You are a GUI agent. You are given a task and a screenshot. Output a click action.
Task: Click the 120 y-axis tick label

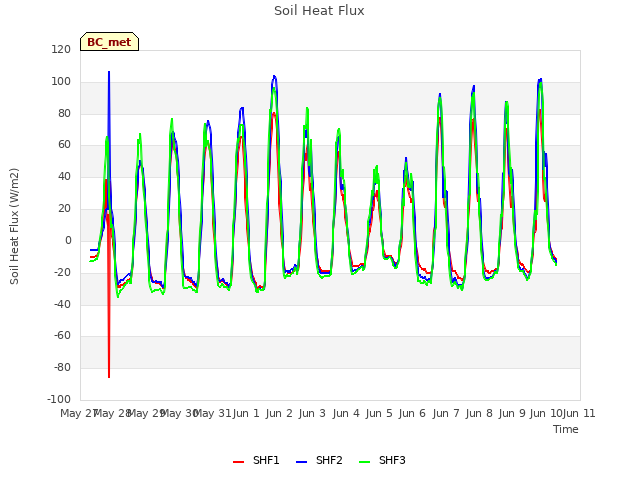click(61, 49)
